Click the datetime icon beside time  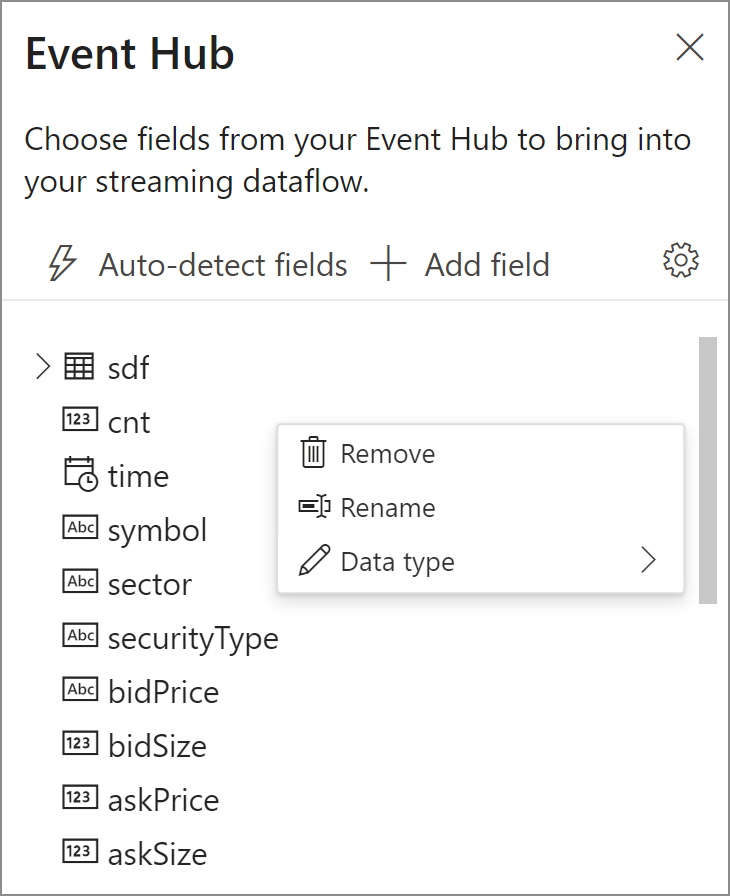point(78,475)
